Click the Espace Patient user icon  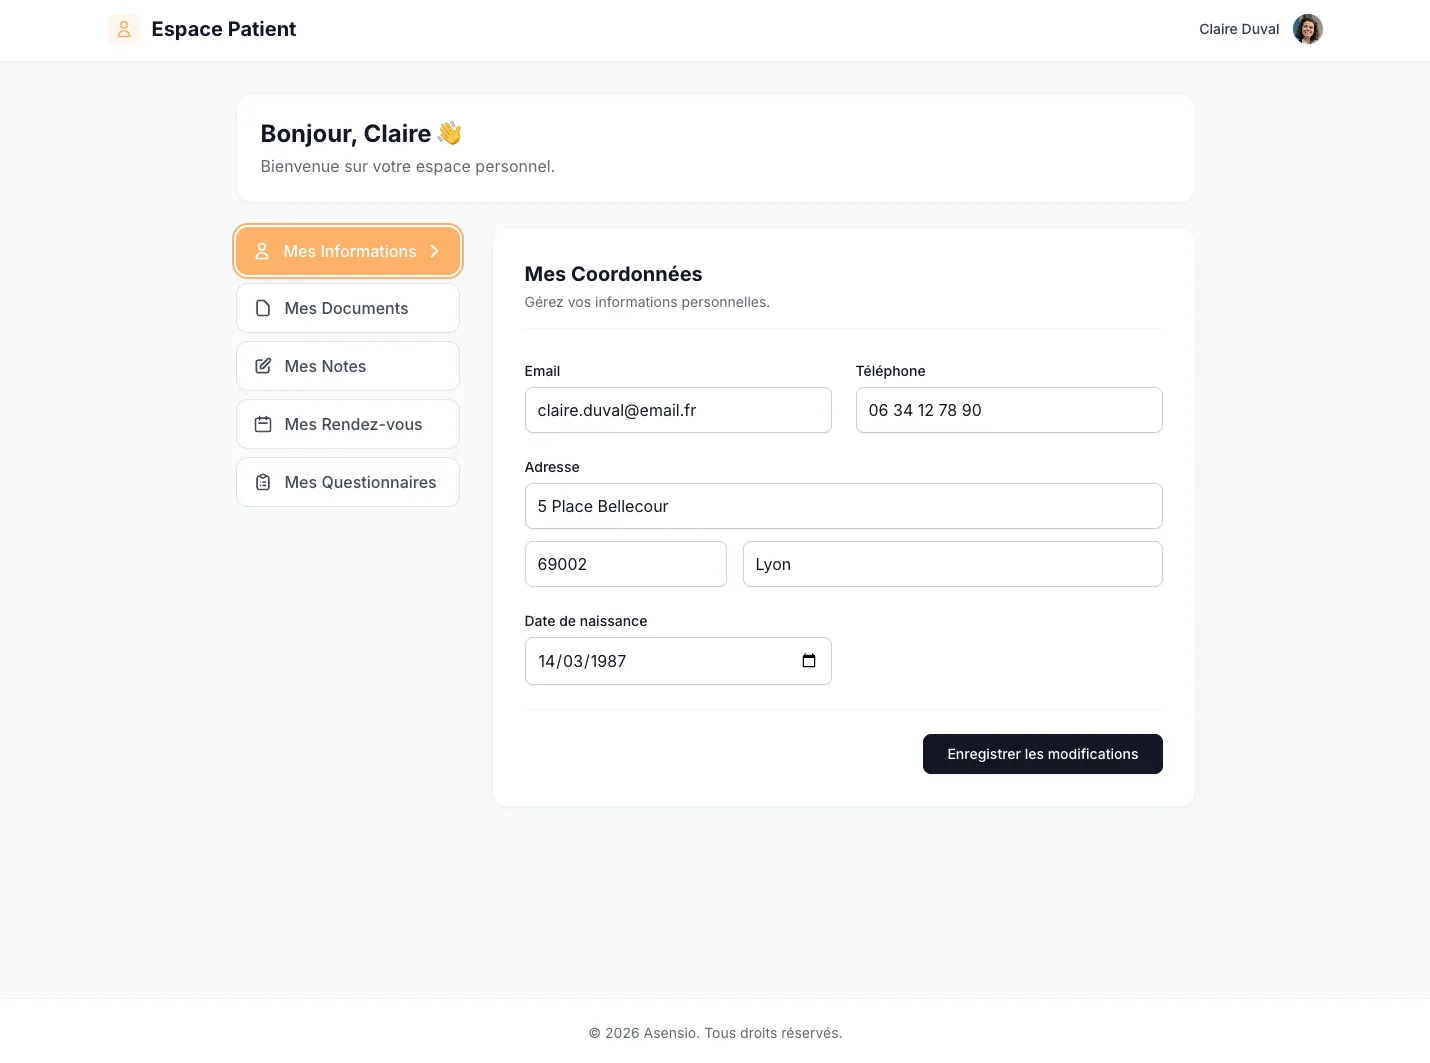pos(124,29)
